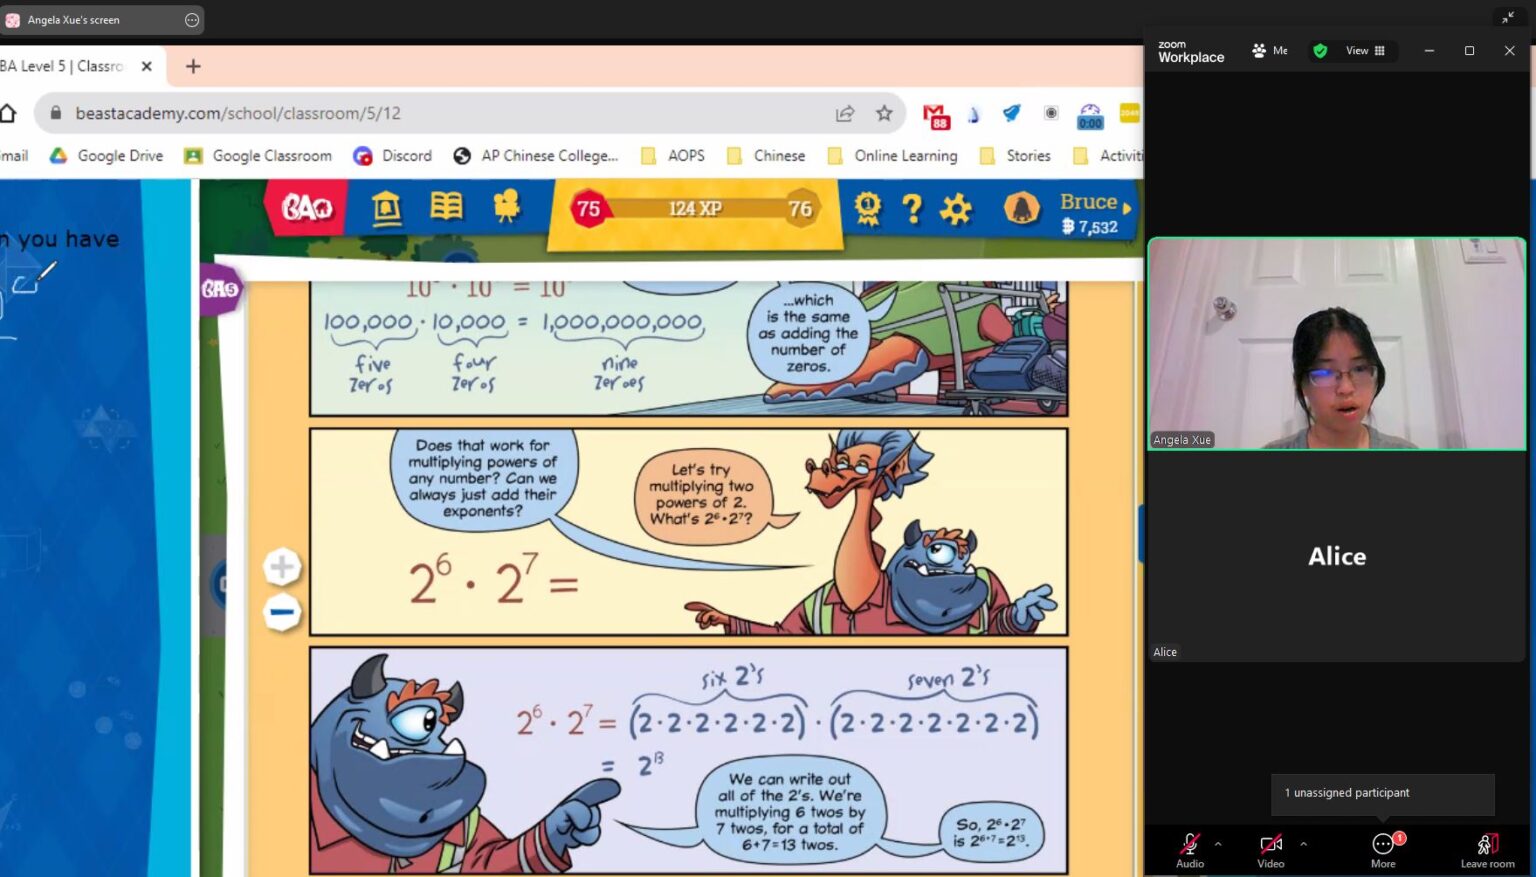The width and height of the screenshot is (1536, 877).
Task: Open the Beast Academy school building icon
Action: click(x=386, y=207)
